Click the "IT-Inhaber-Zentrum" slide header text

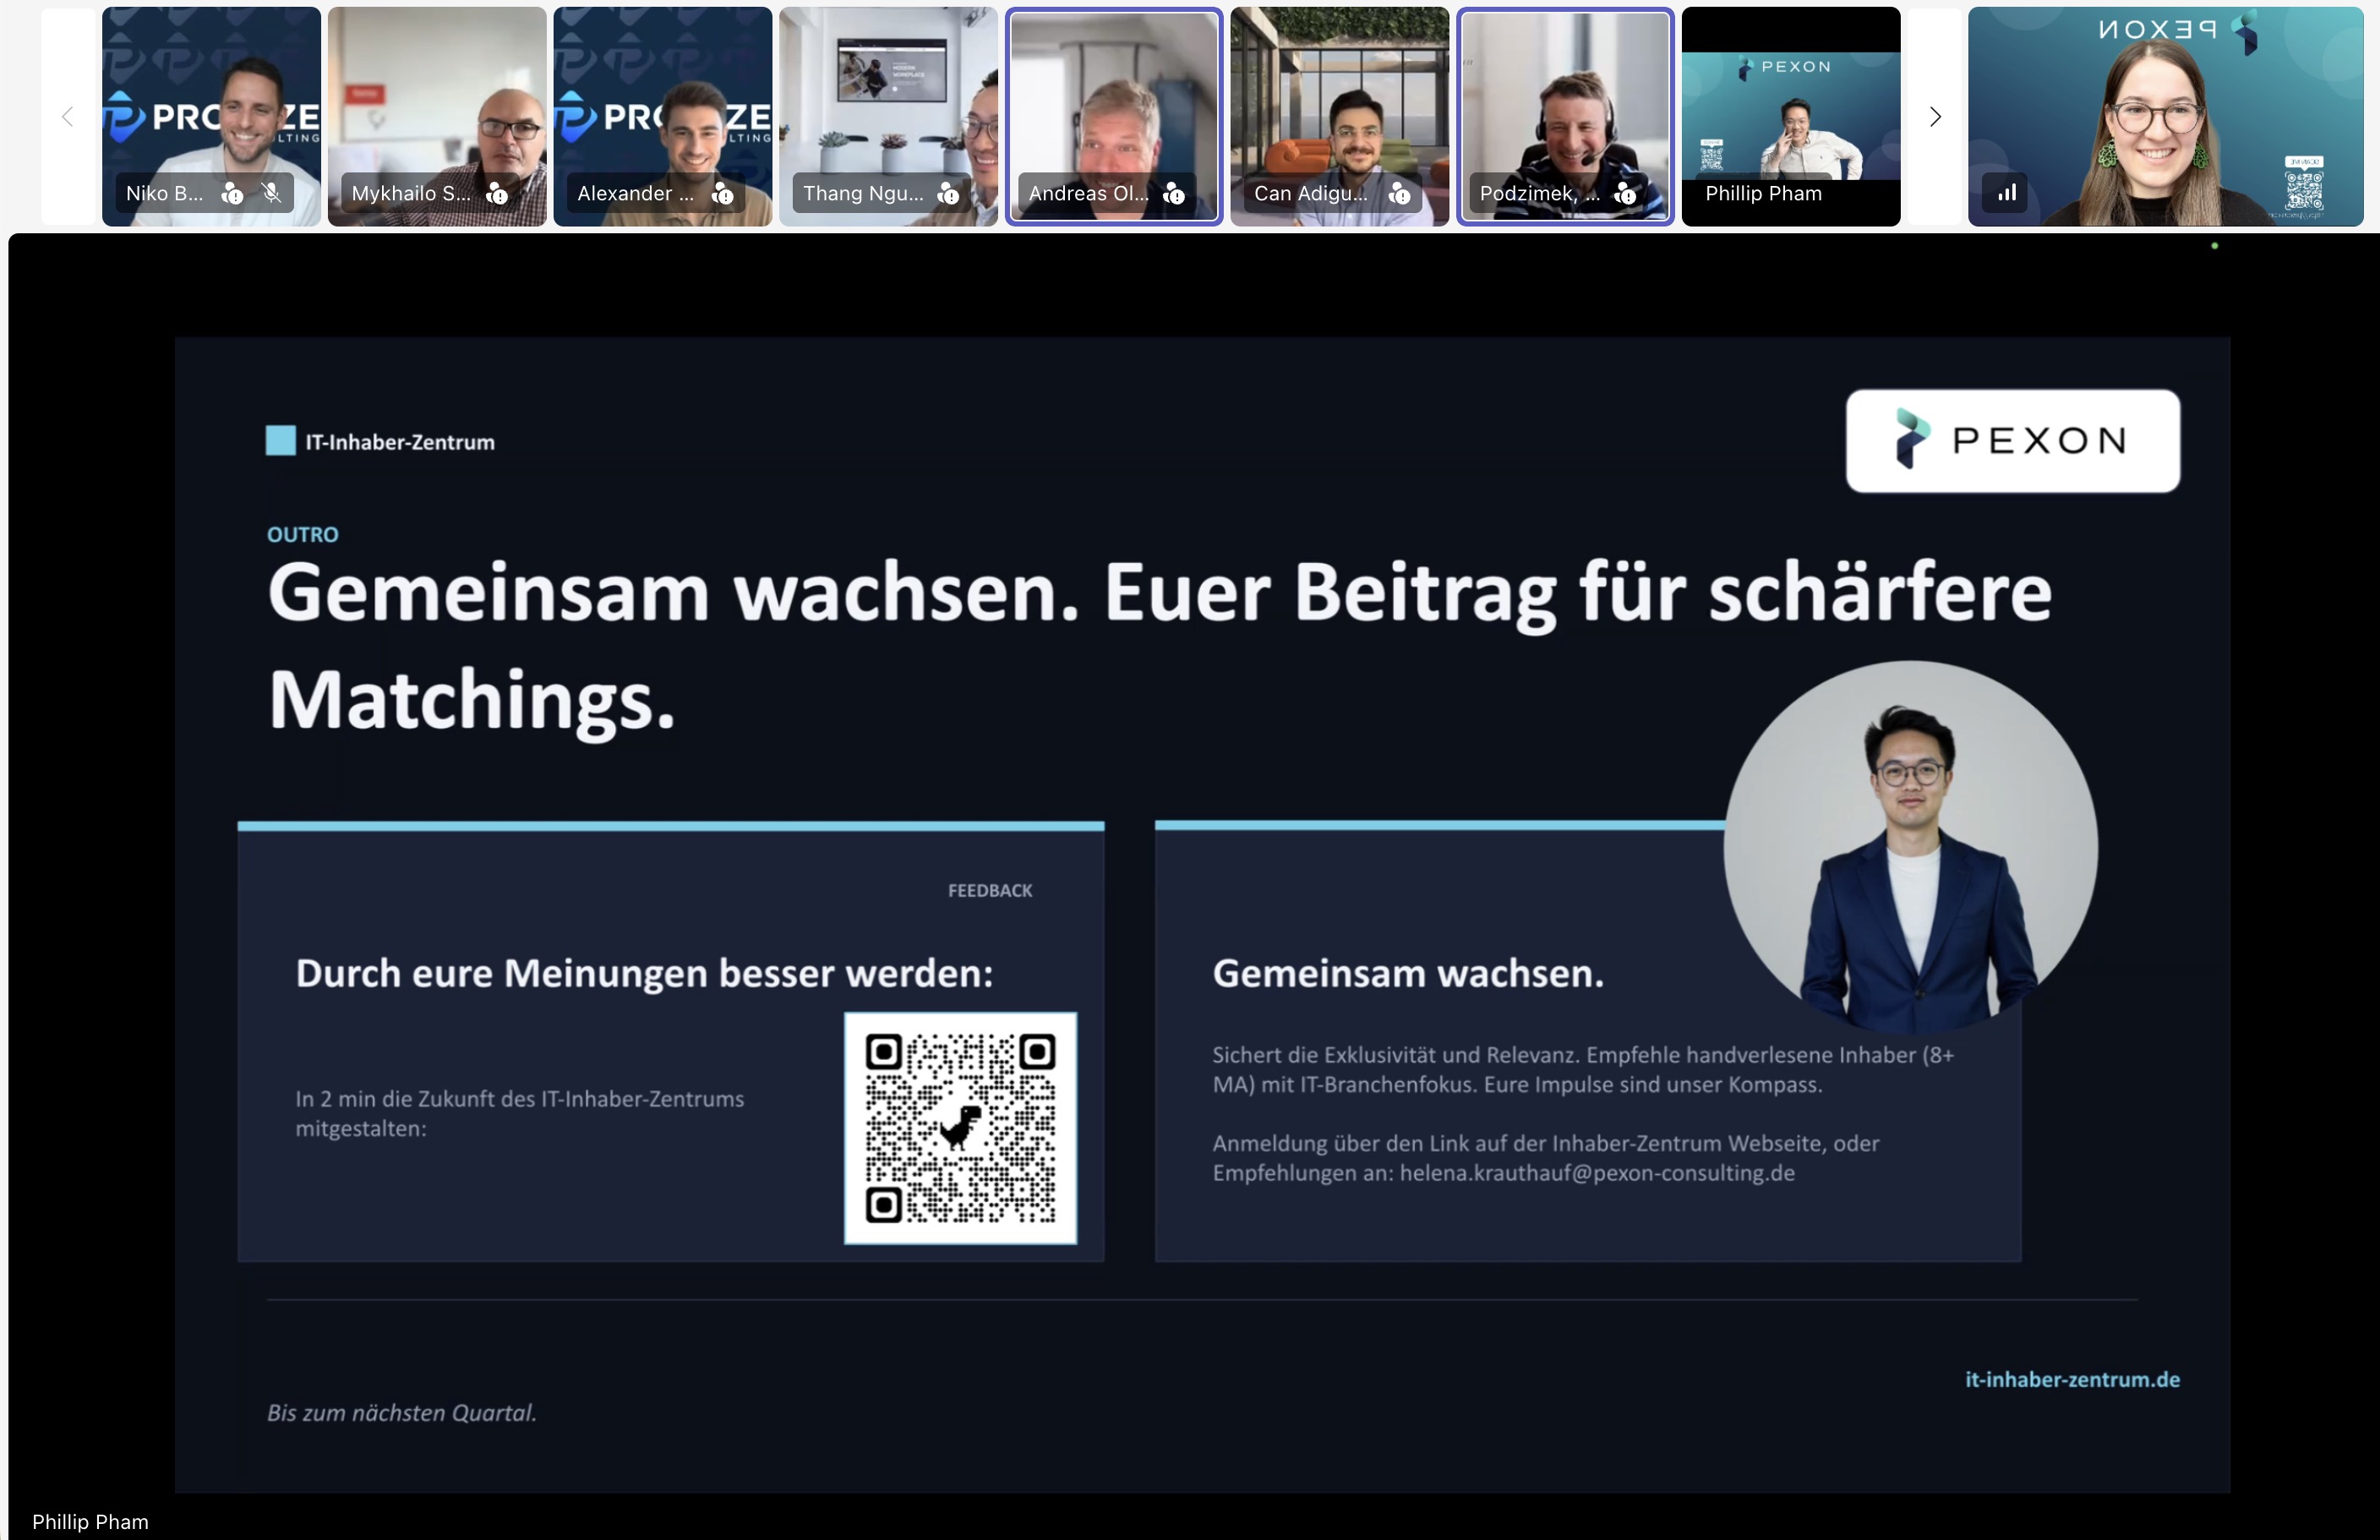pos(400,442)
